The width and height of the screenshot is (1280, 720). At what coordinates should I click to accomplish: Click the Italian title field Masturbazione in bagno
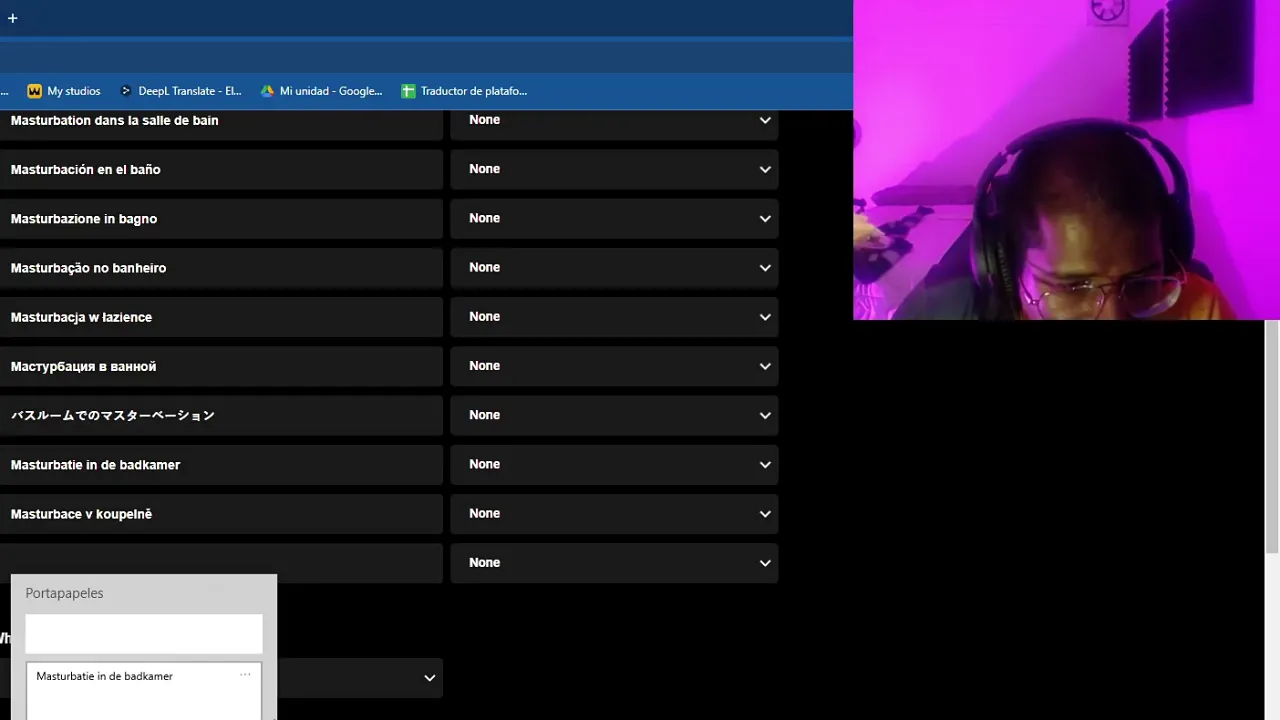(221, 218)
